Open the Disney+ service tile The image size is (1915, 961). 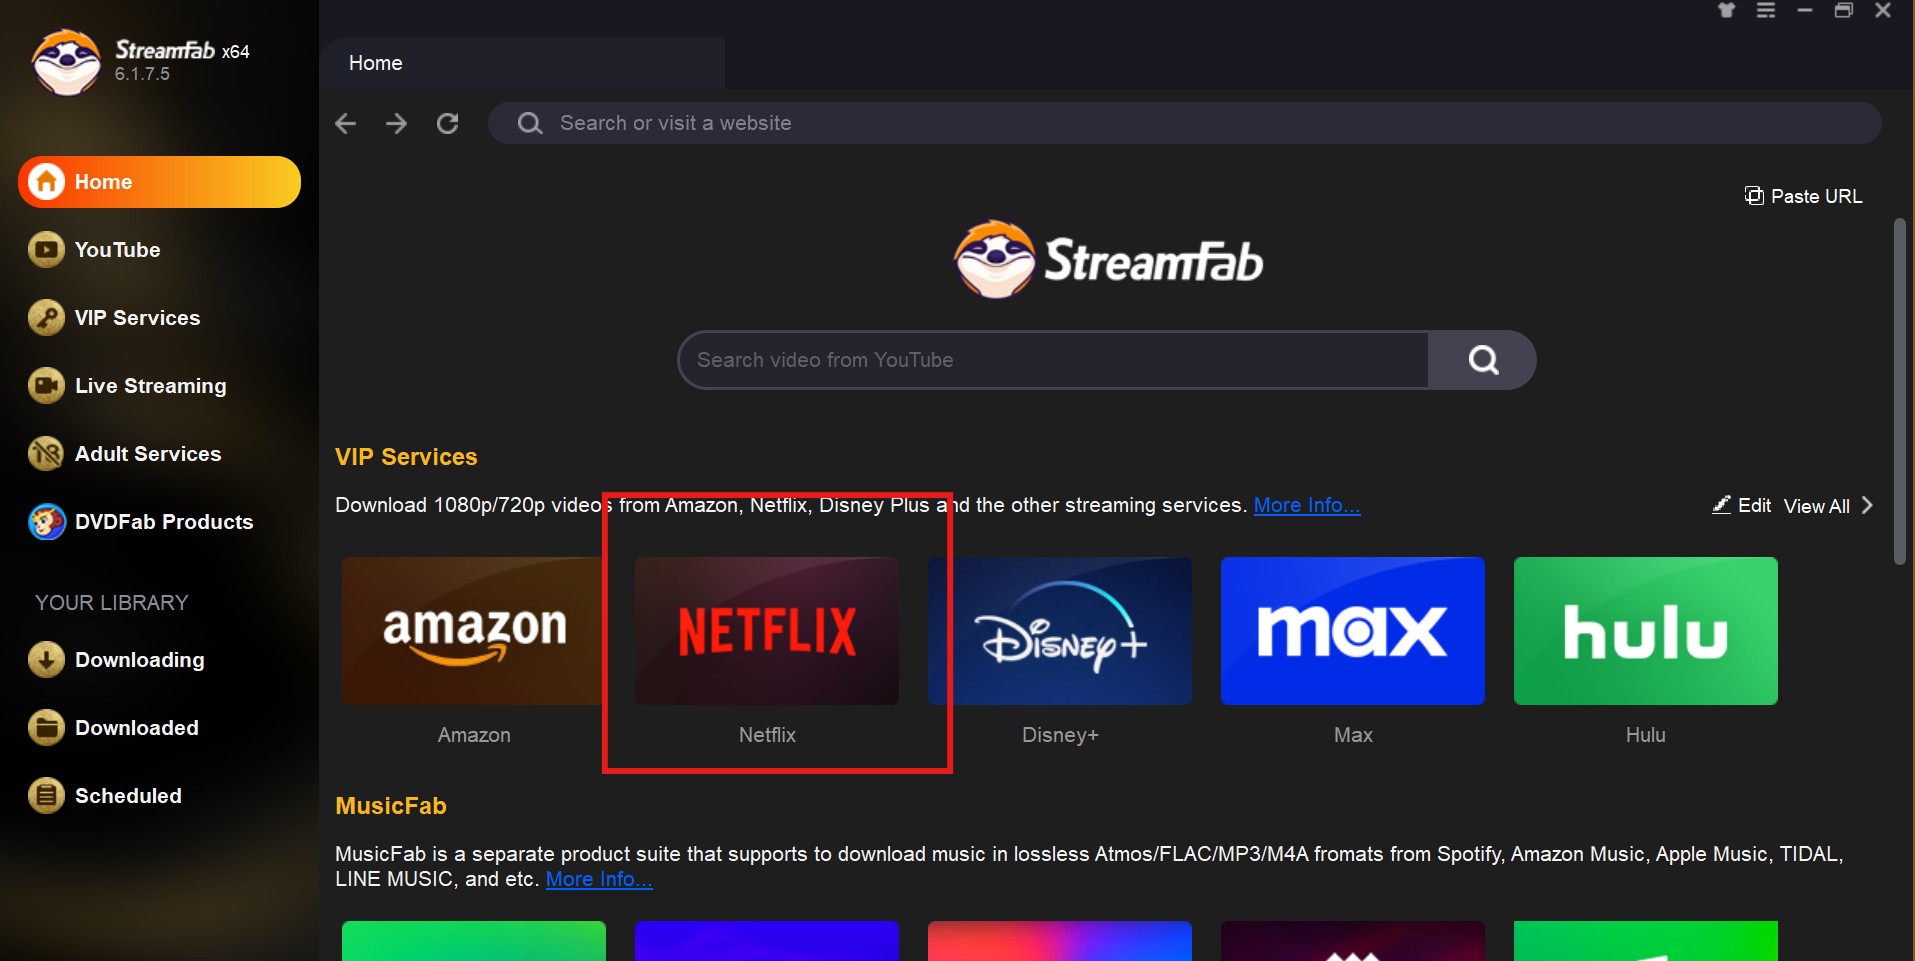(1060, 631)
